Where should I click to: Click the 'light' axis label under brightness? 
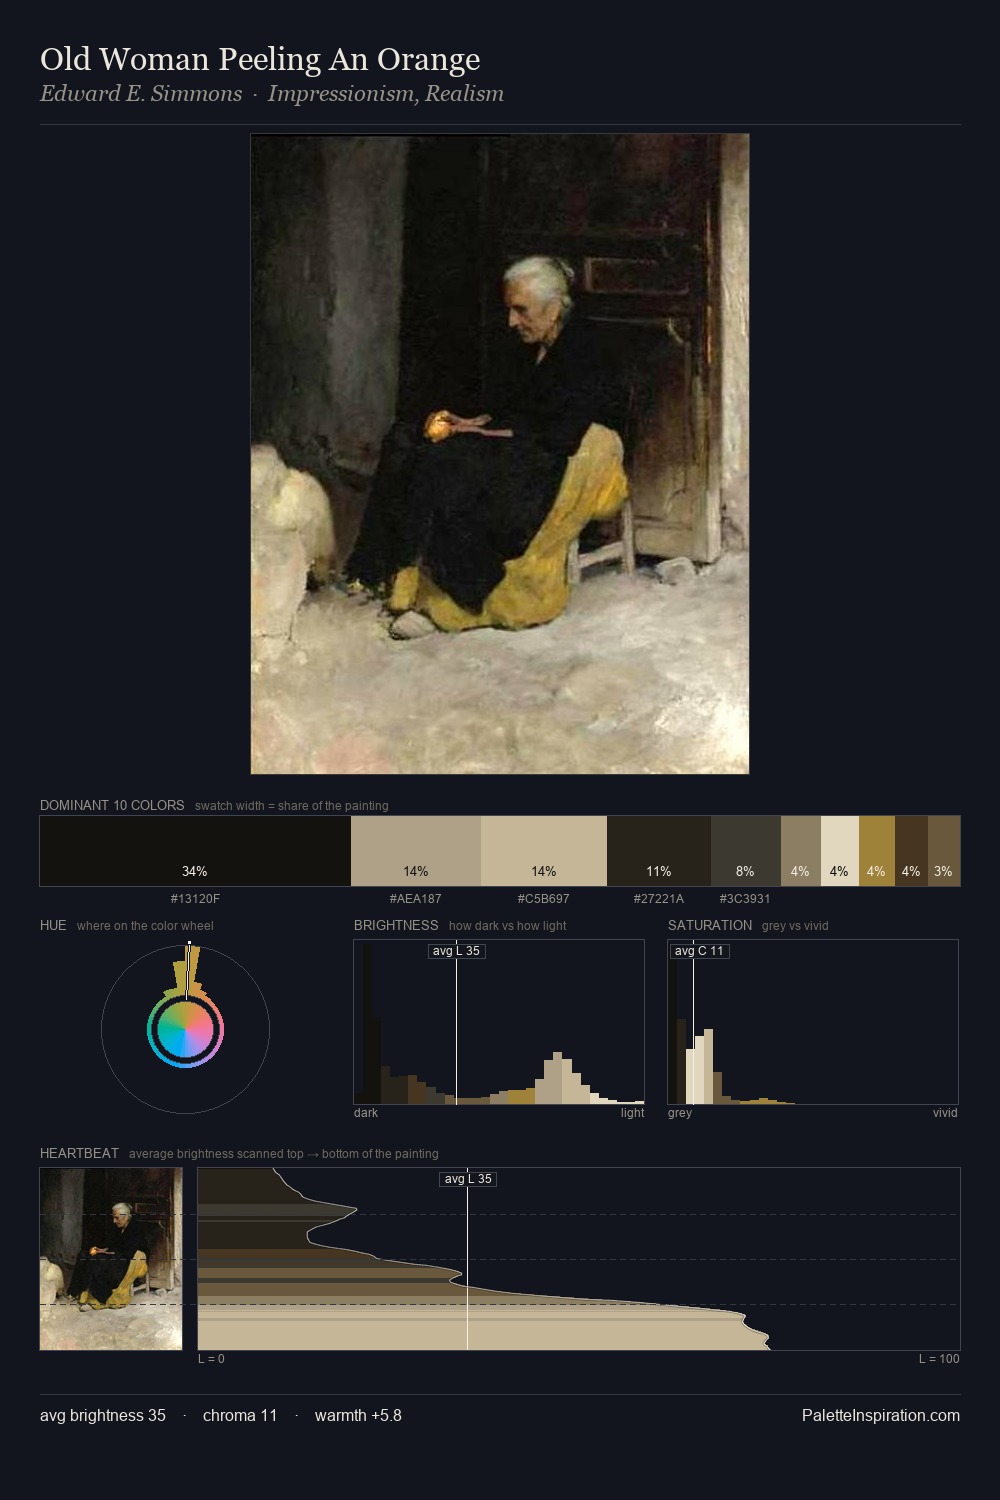[632, 1113]
